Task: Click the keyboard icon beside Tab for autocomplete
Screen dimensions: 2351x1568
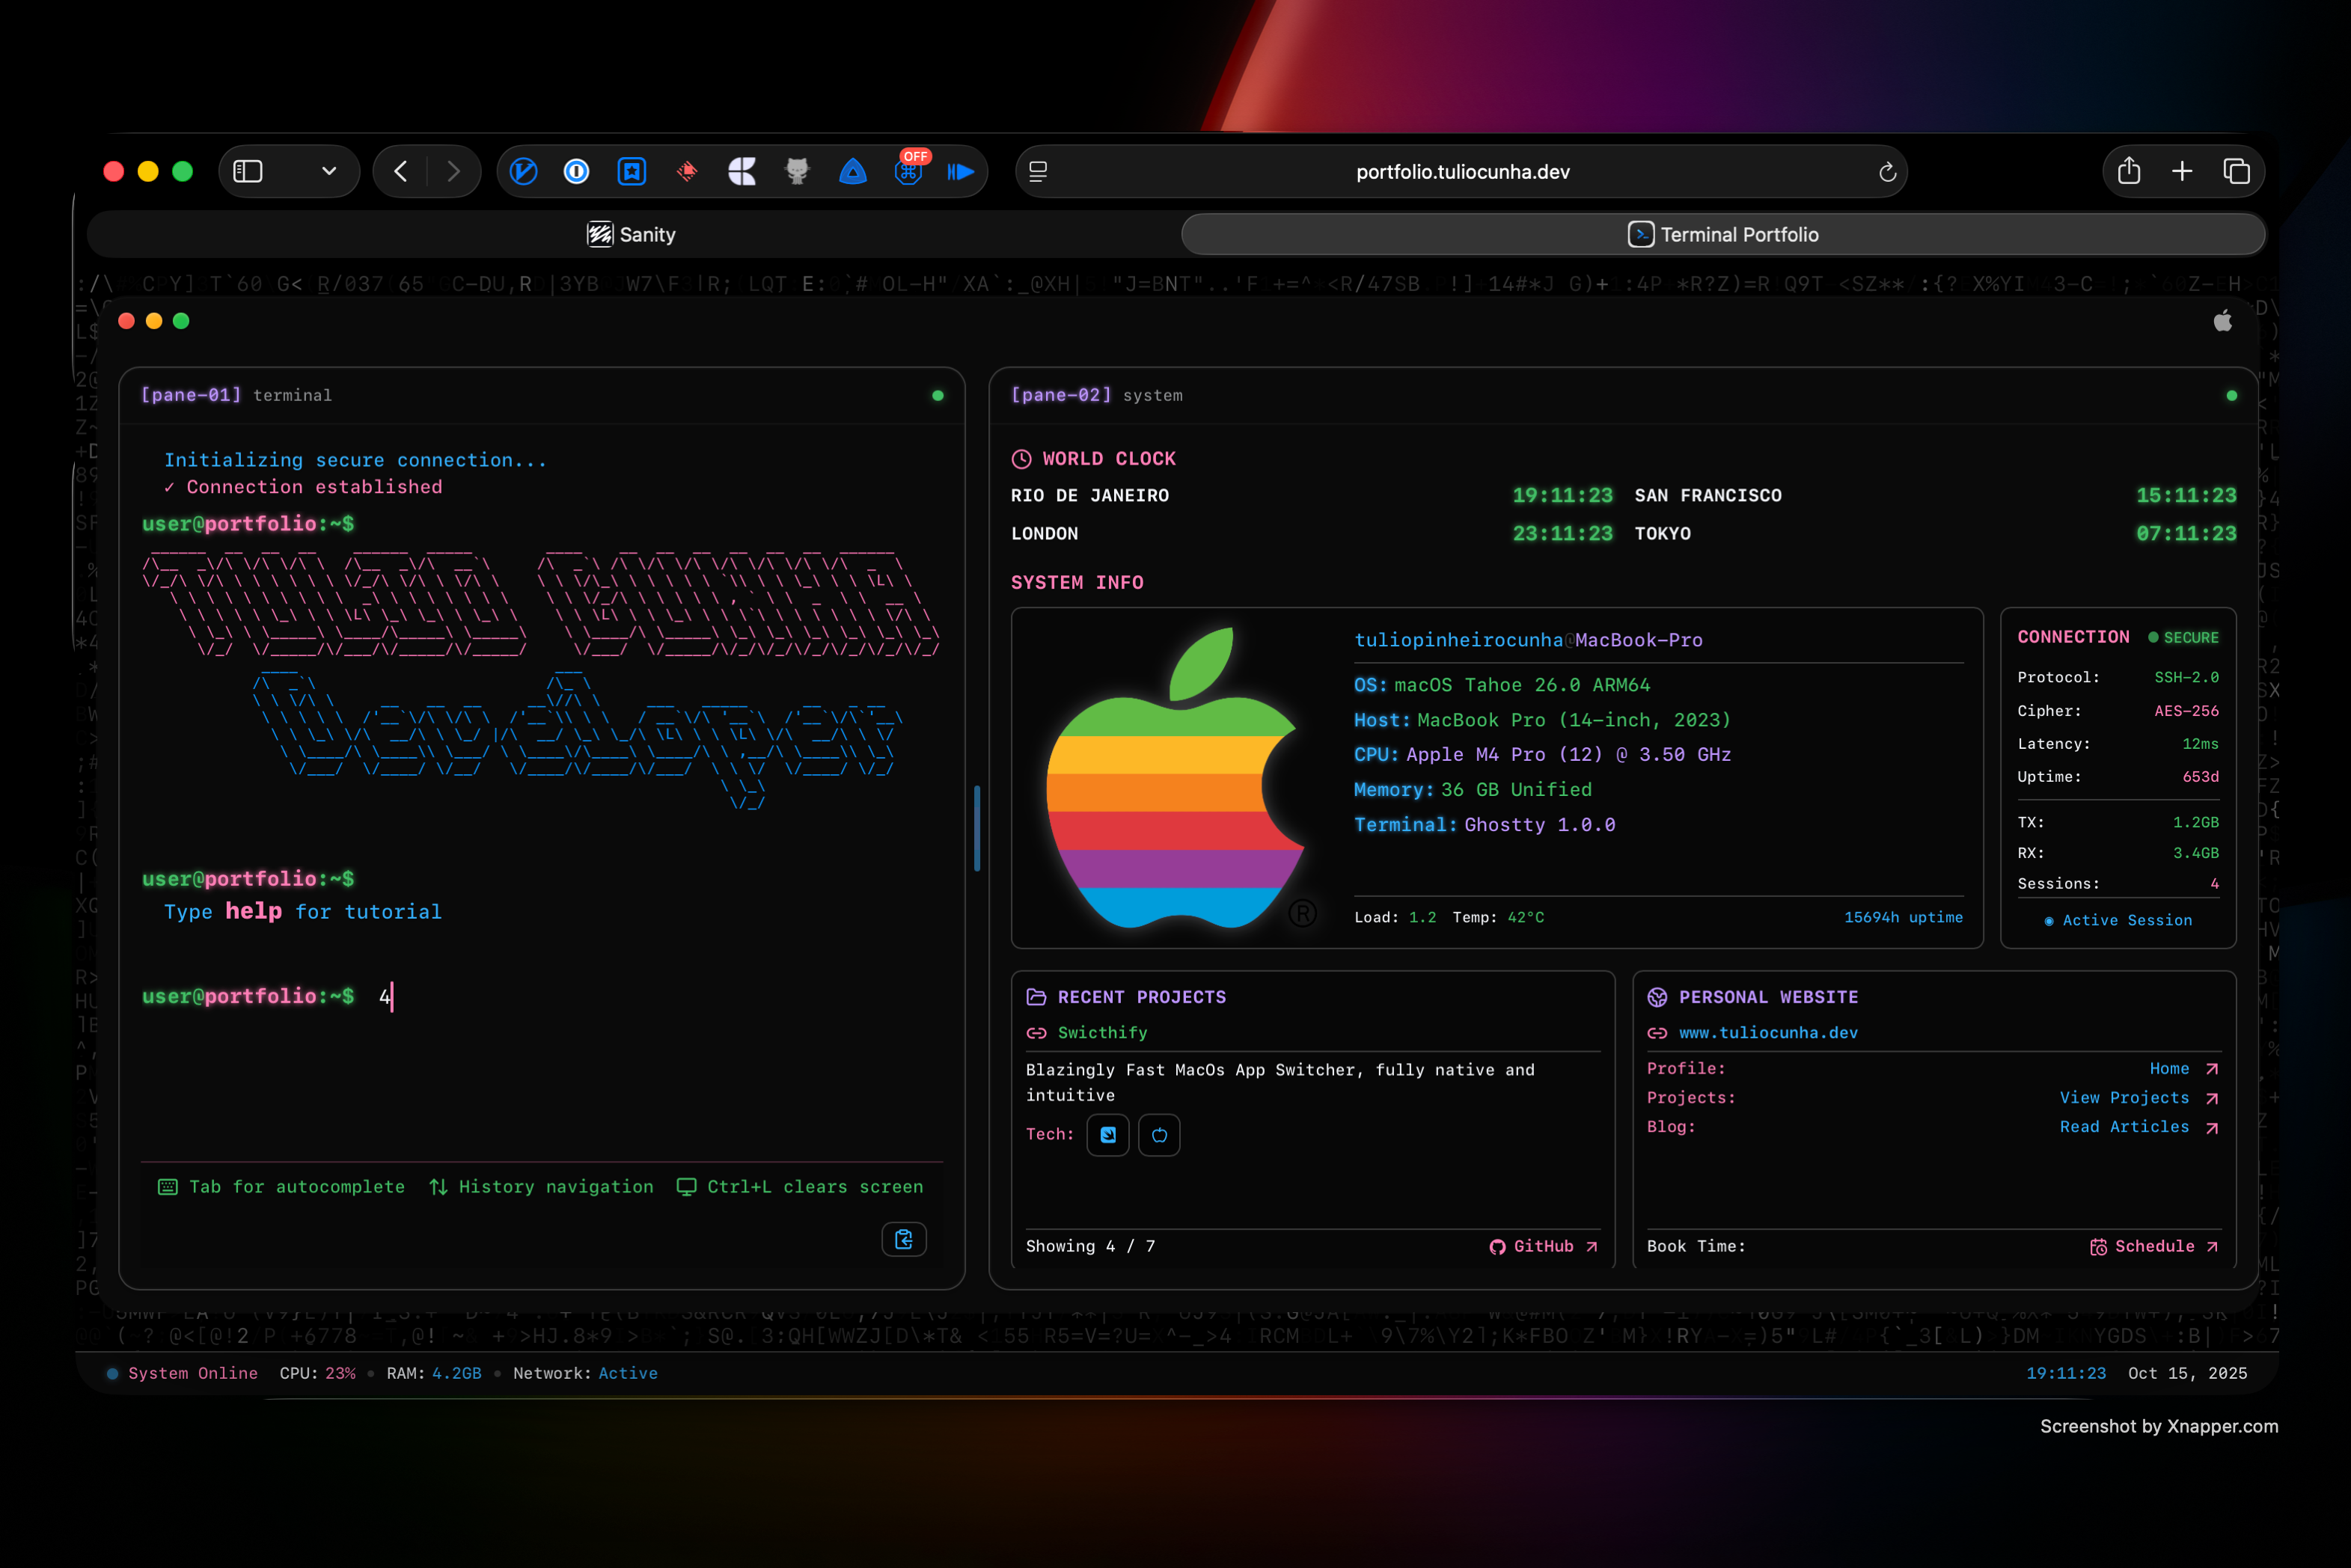Action: [168, 1187]
